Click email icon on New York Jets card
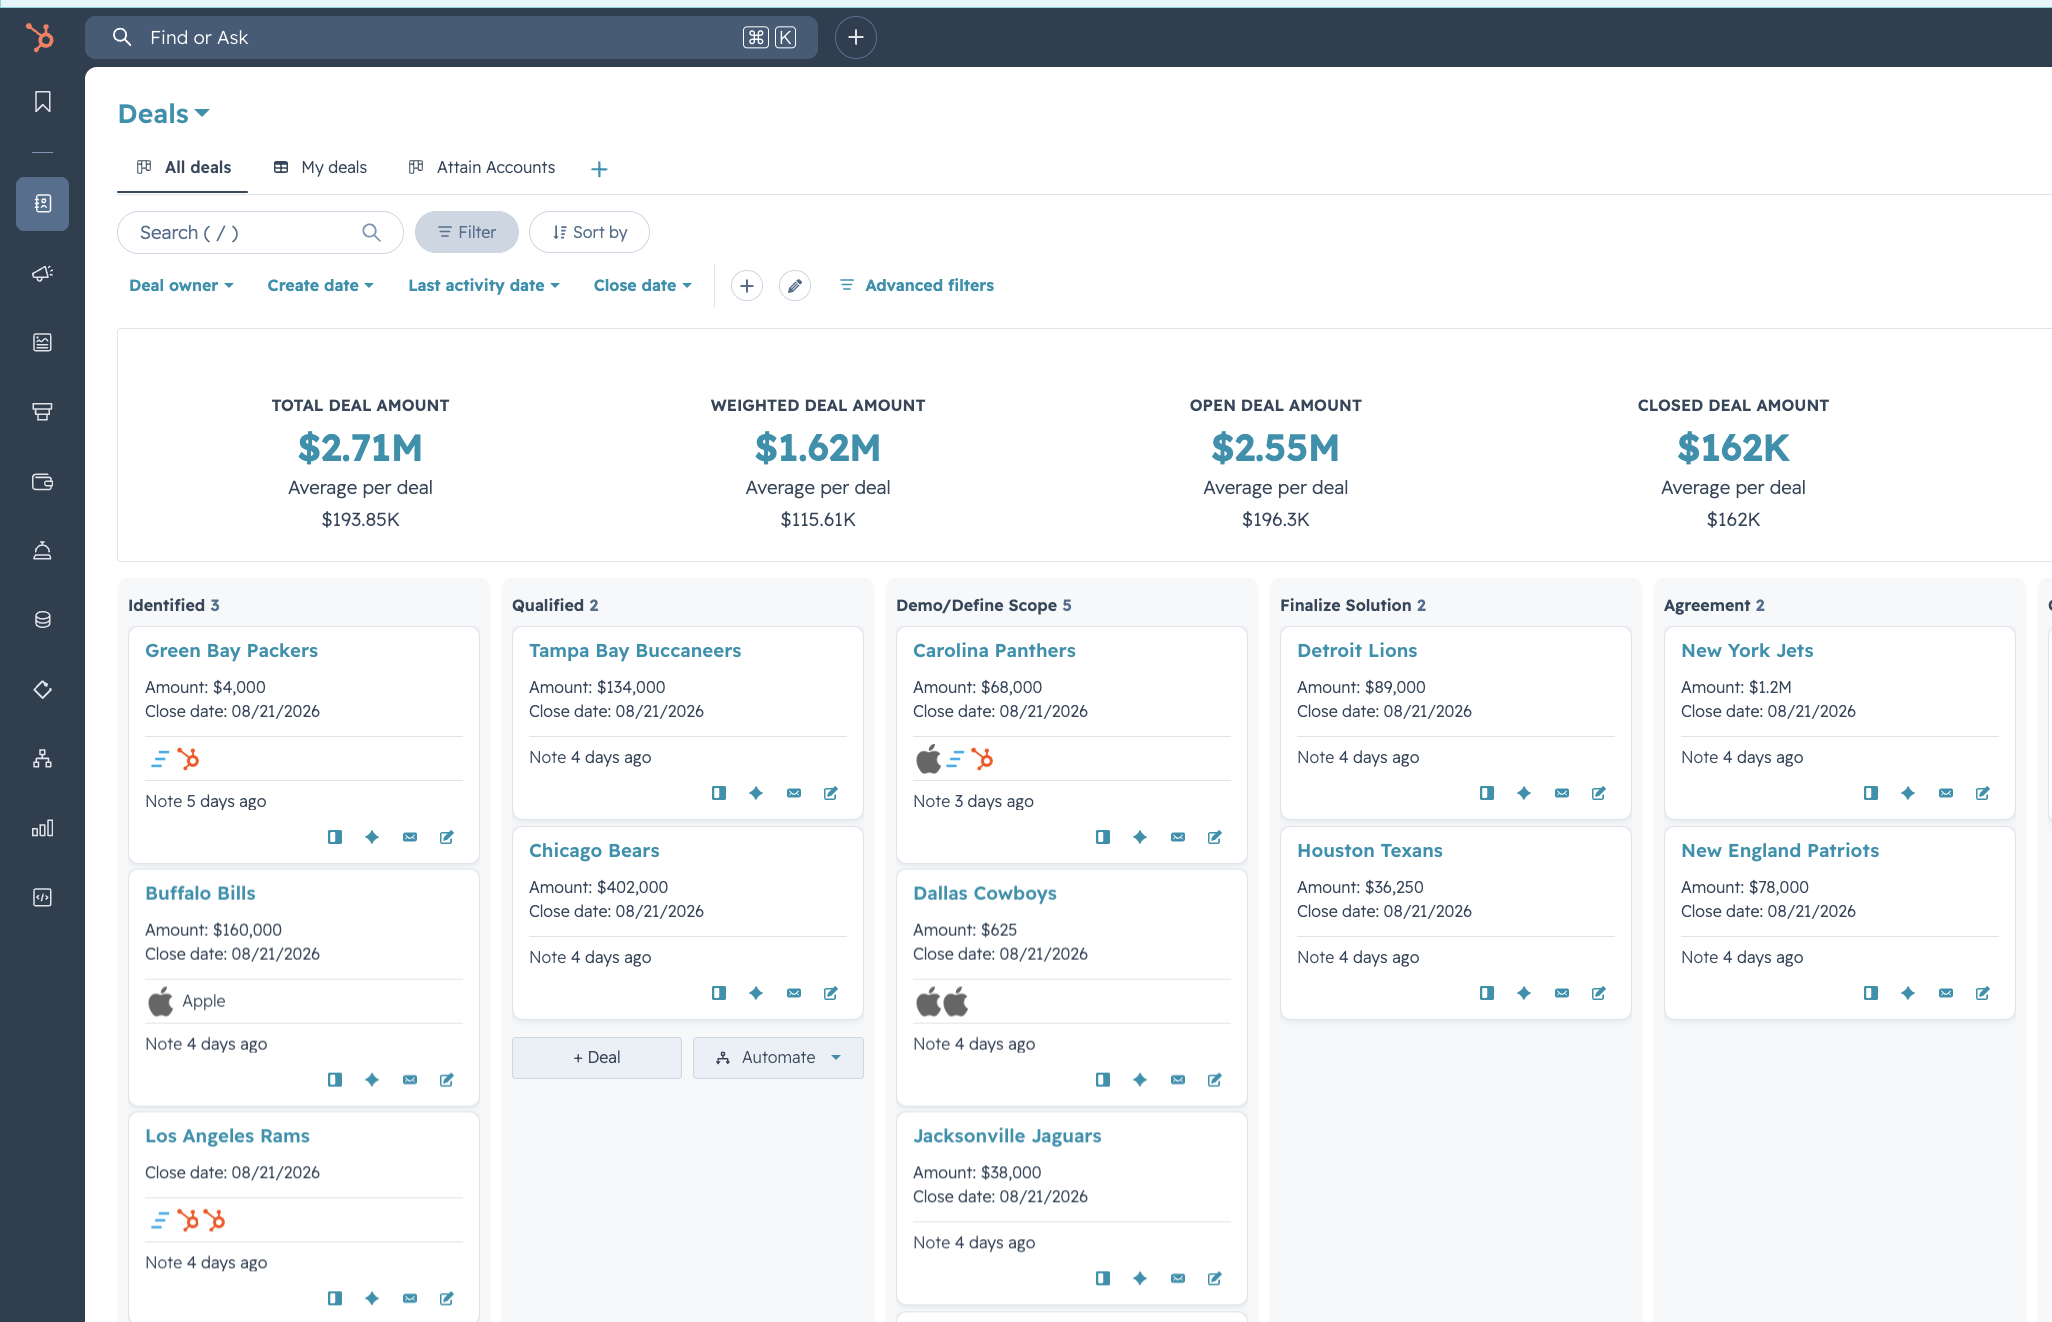The width and height of the screenshot is (2052, 1322). pos(1946,793)
